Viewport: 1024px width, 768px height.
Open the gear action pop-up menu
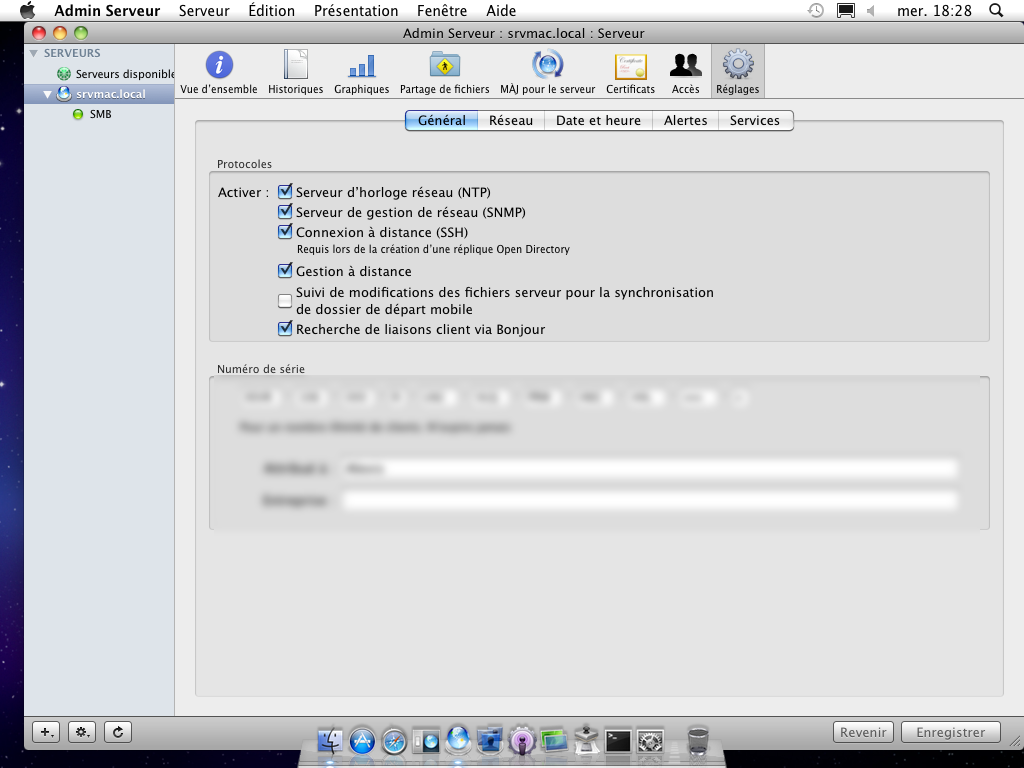coord(82,732)
